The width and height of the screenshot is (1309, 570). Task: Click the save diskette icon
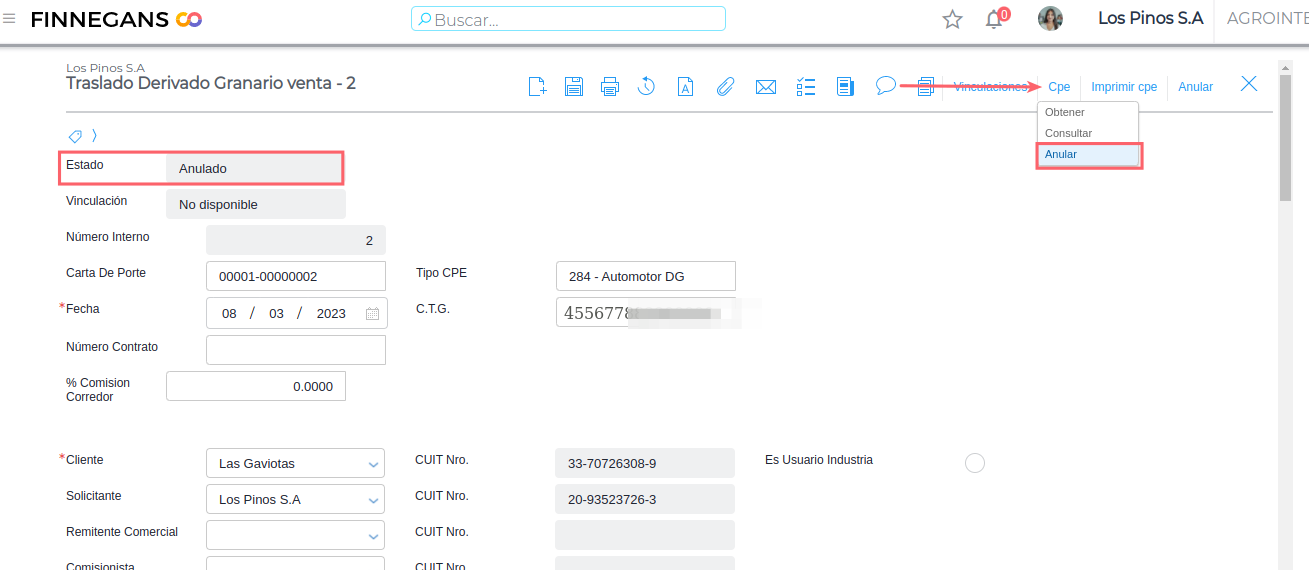[574, 86]
